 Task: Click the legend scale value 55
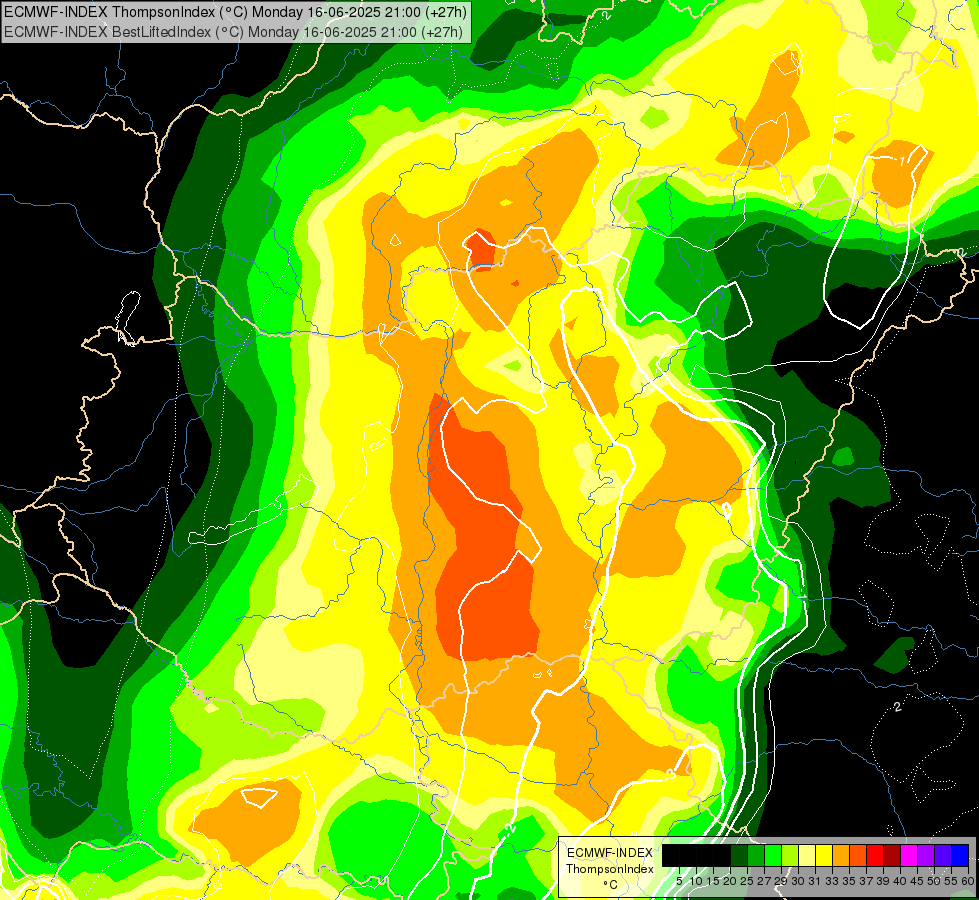coord(952,881)
